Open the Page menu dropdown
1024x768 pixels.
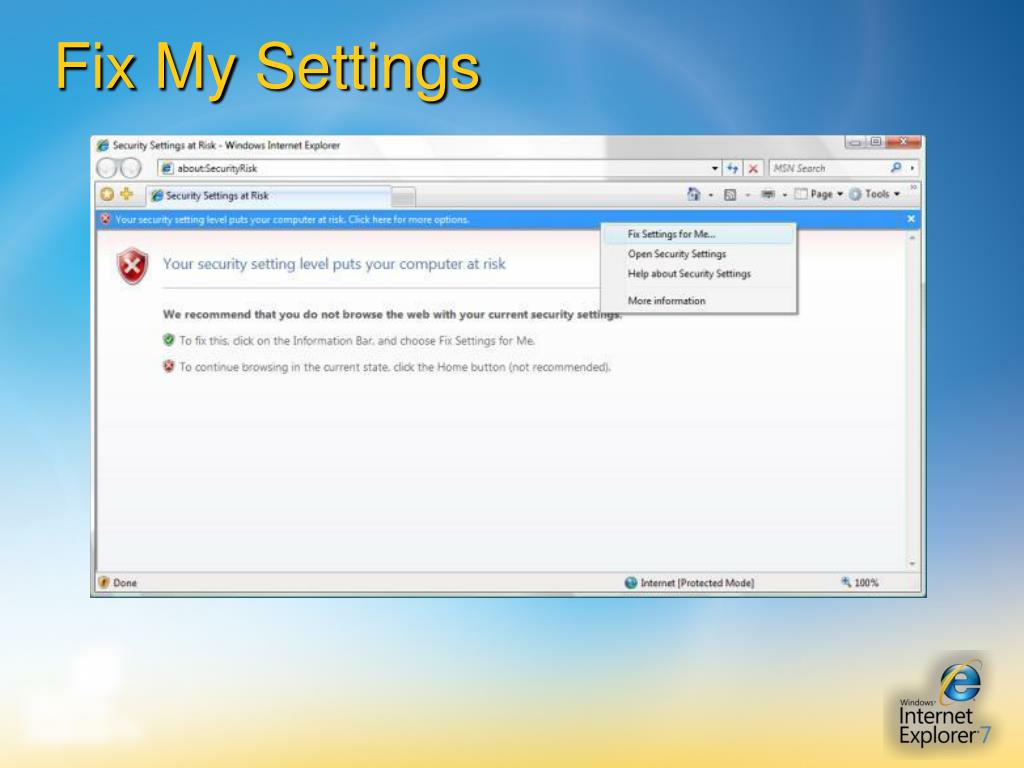(x=819, y=194)
